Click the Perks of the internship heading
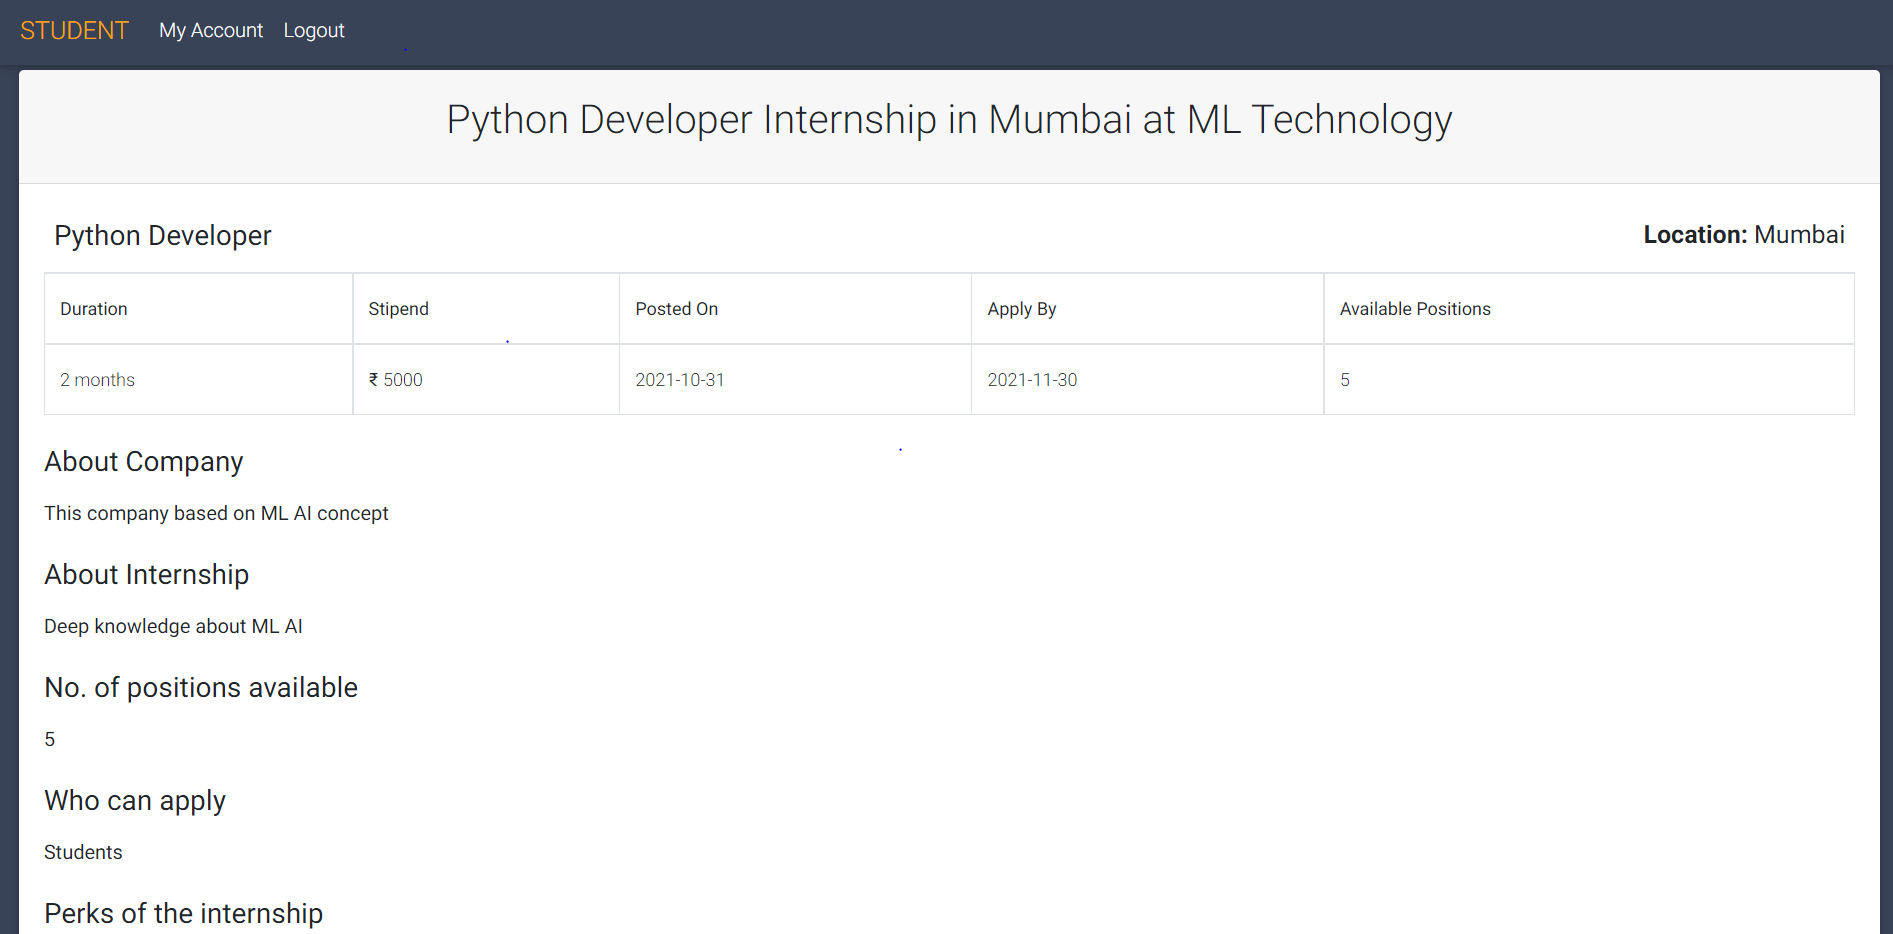Viewport: 1893px width, 934px height. 183,912
